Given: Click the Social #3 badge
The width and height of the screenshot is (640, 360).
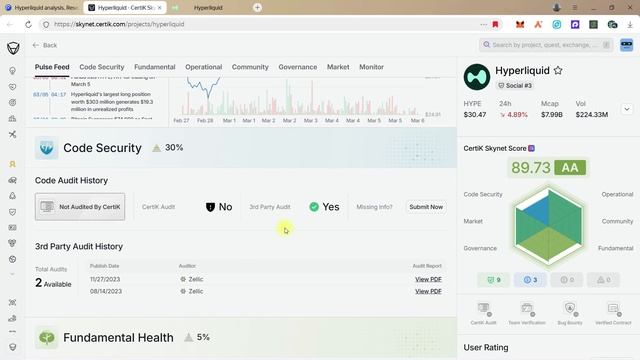Looking at the screenshot, I should pyautogui.click(x=515, y=86).
